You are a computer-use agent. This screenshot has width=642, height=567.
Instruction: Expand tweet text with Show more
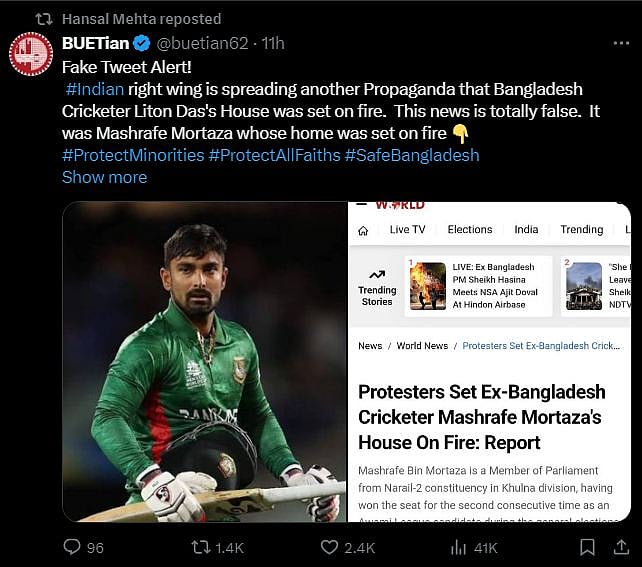point(104,177)
